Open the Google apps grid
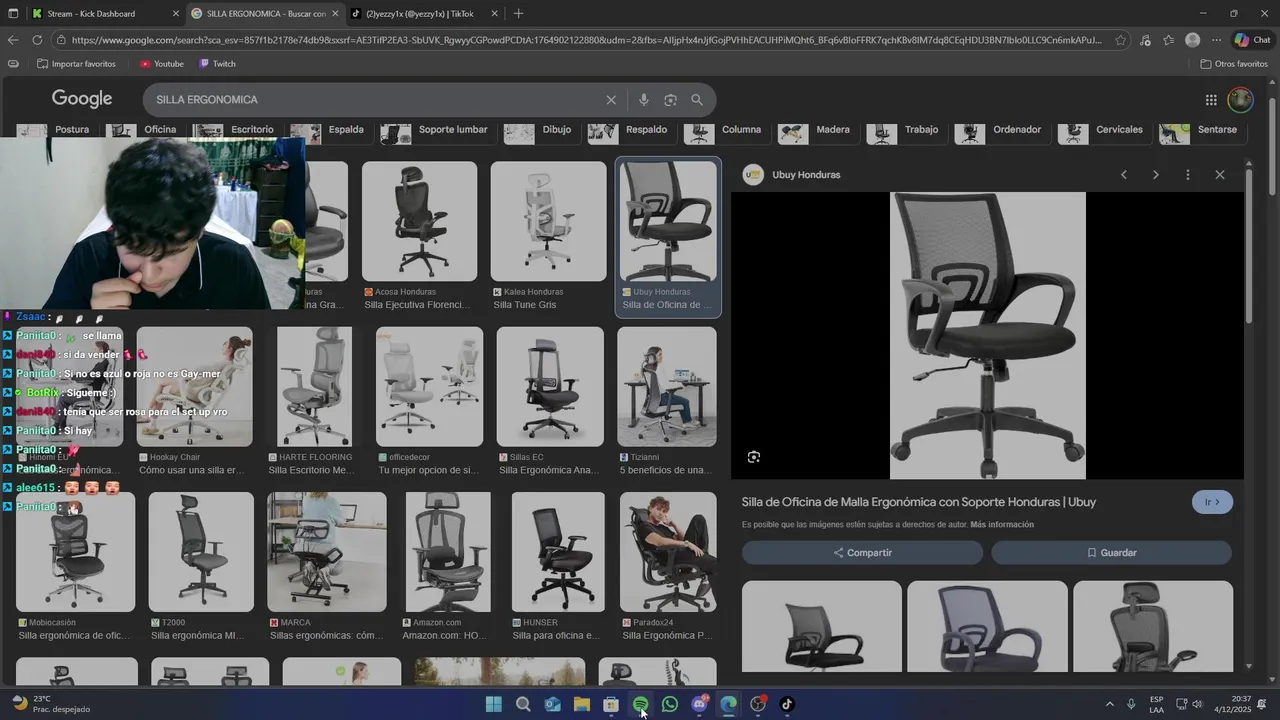The width and height of the screenshot is (1280, 720). coord(1211,100)
